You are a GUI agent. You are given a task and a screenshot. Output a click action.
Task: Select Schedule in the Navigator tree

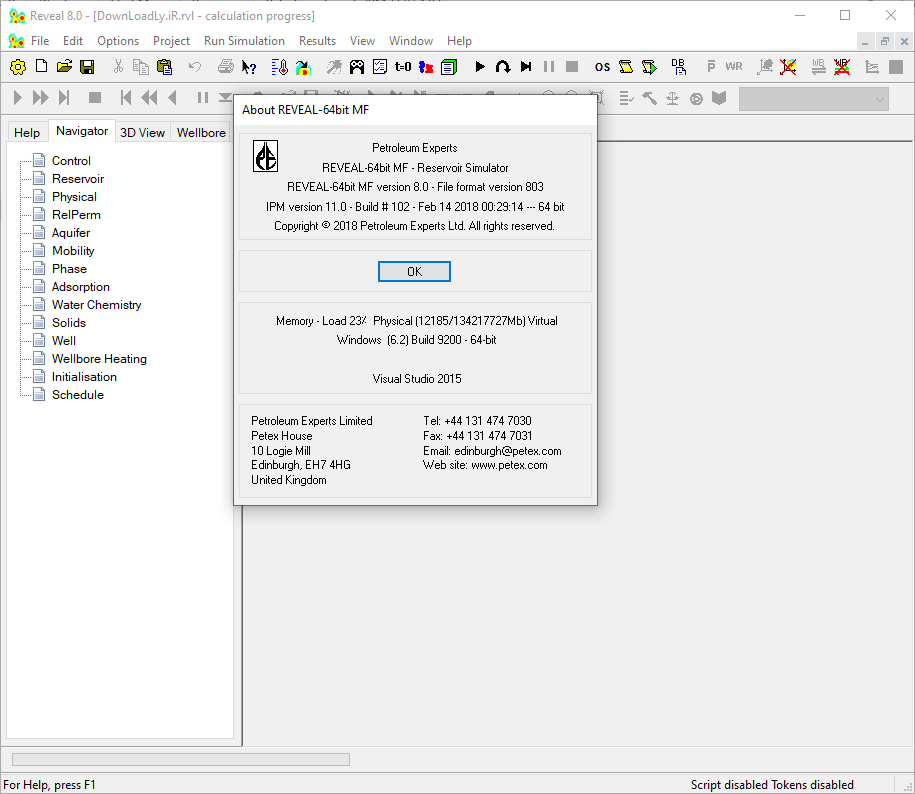coord(78,395)
